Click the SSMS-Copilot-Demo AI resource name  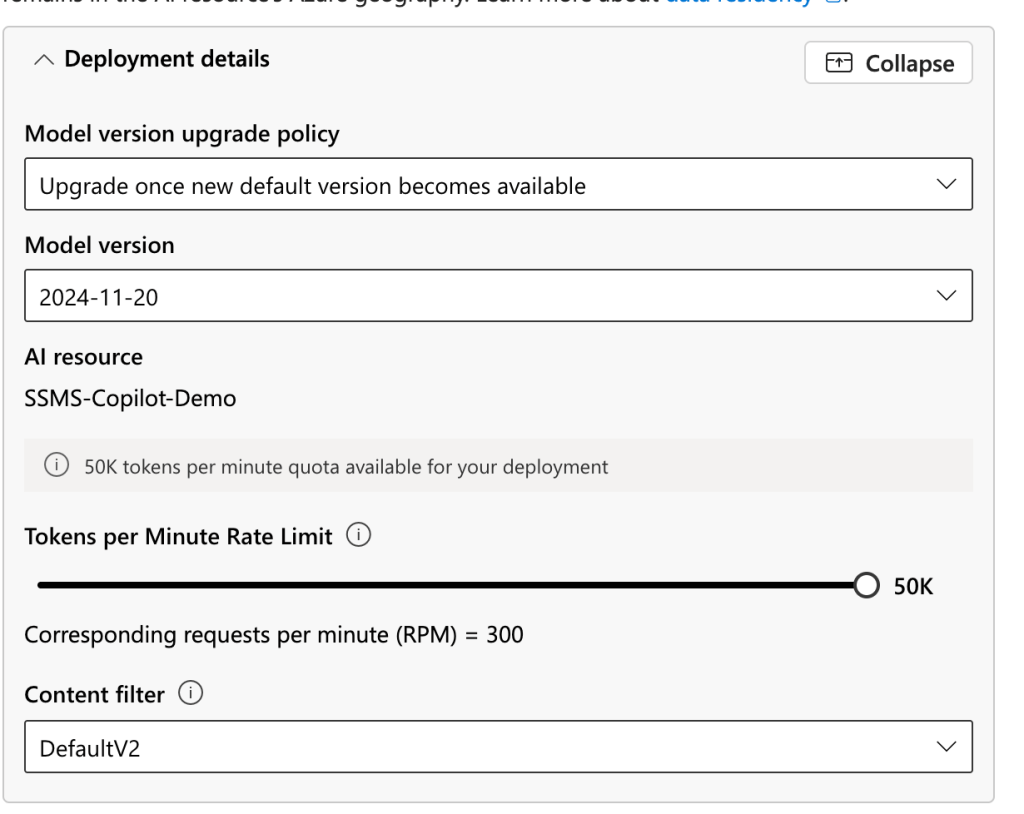(130, 399)
